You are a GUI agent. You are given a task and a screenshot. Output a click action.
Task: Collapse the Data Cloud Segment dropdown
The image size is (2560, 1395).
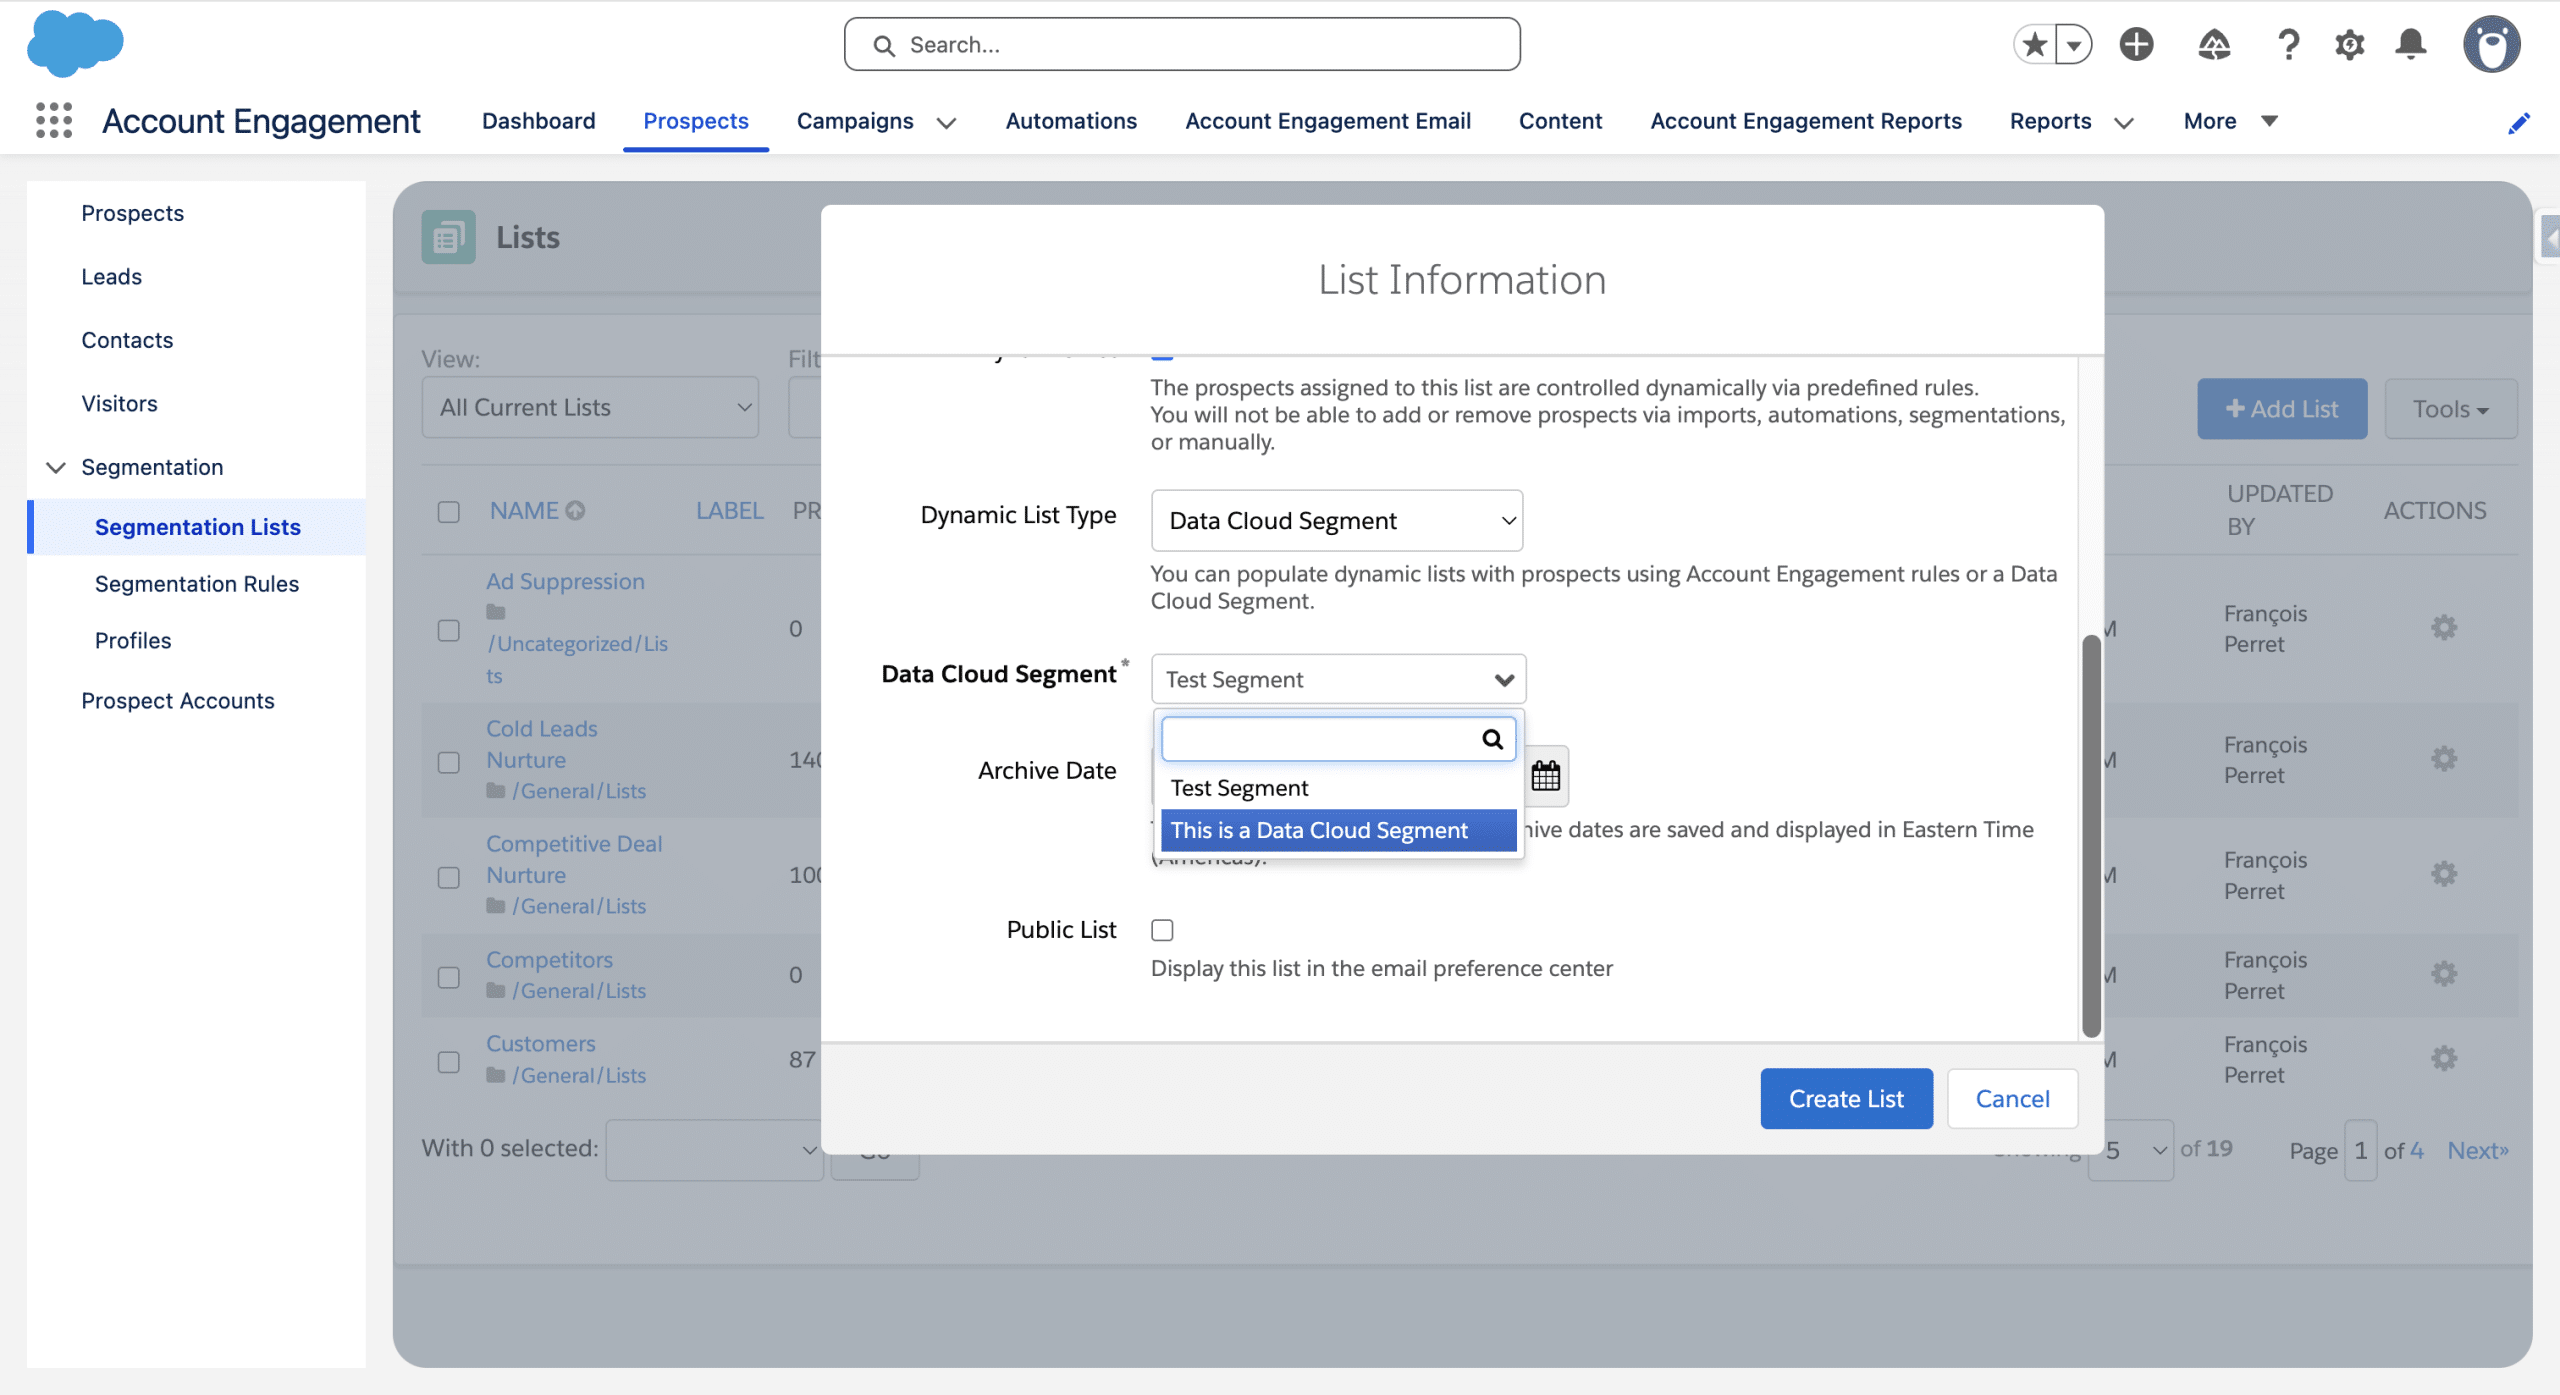[1338, 679]
